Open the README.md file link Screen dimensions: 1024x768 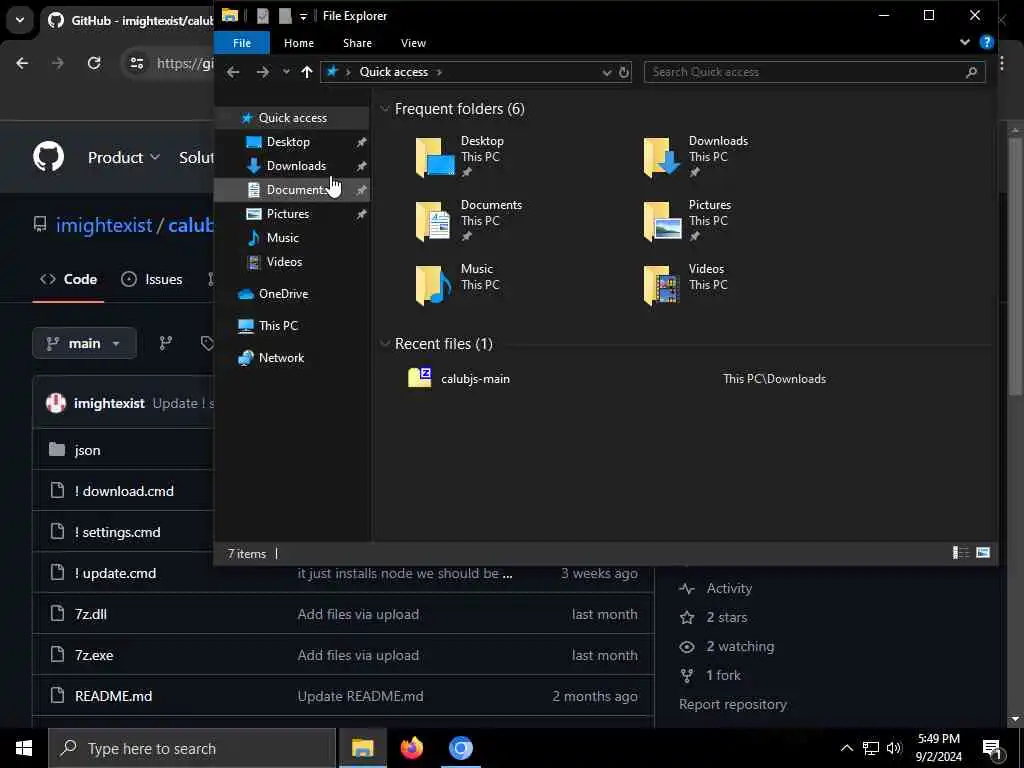pyautogui.click(x=114, y=696)
